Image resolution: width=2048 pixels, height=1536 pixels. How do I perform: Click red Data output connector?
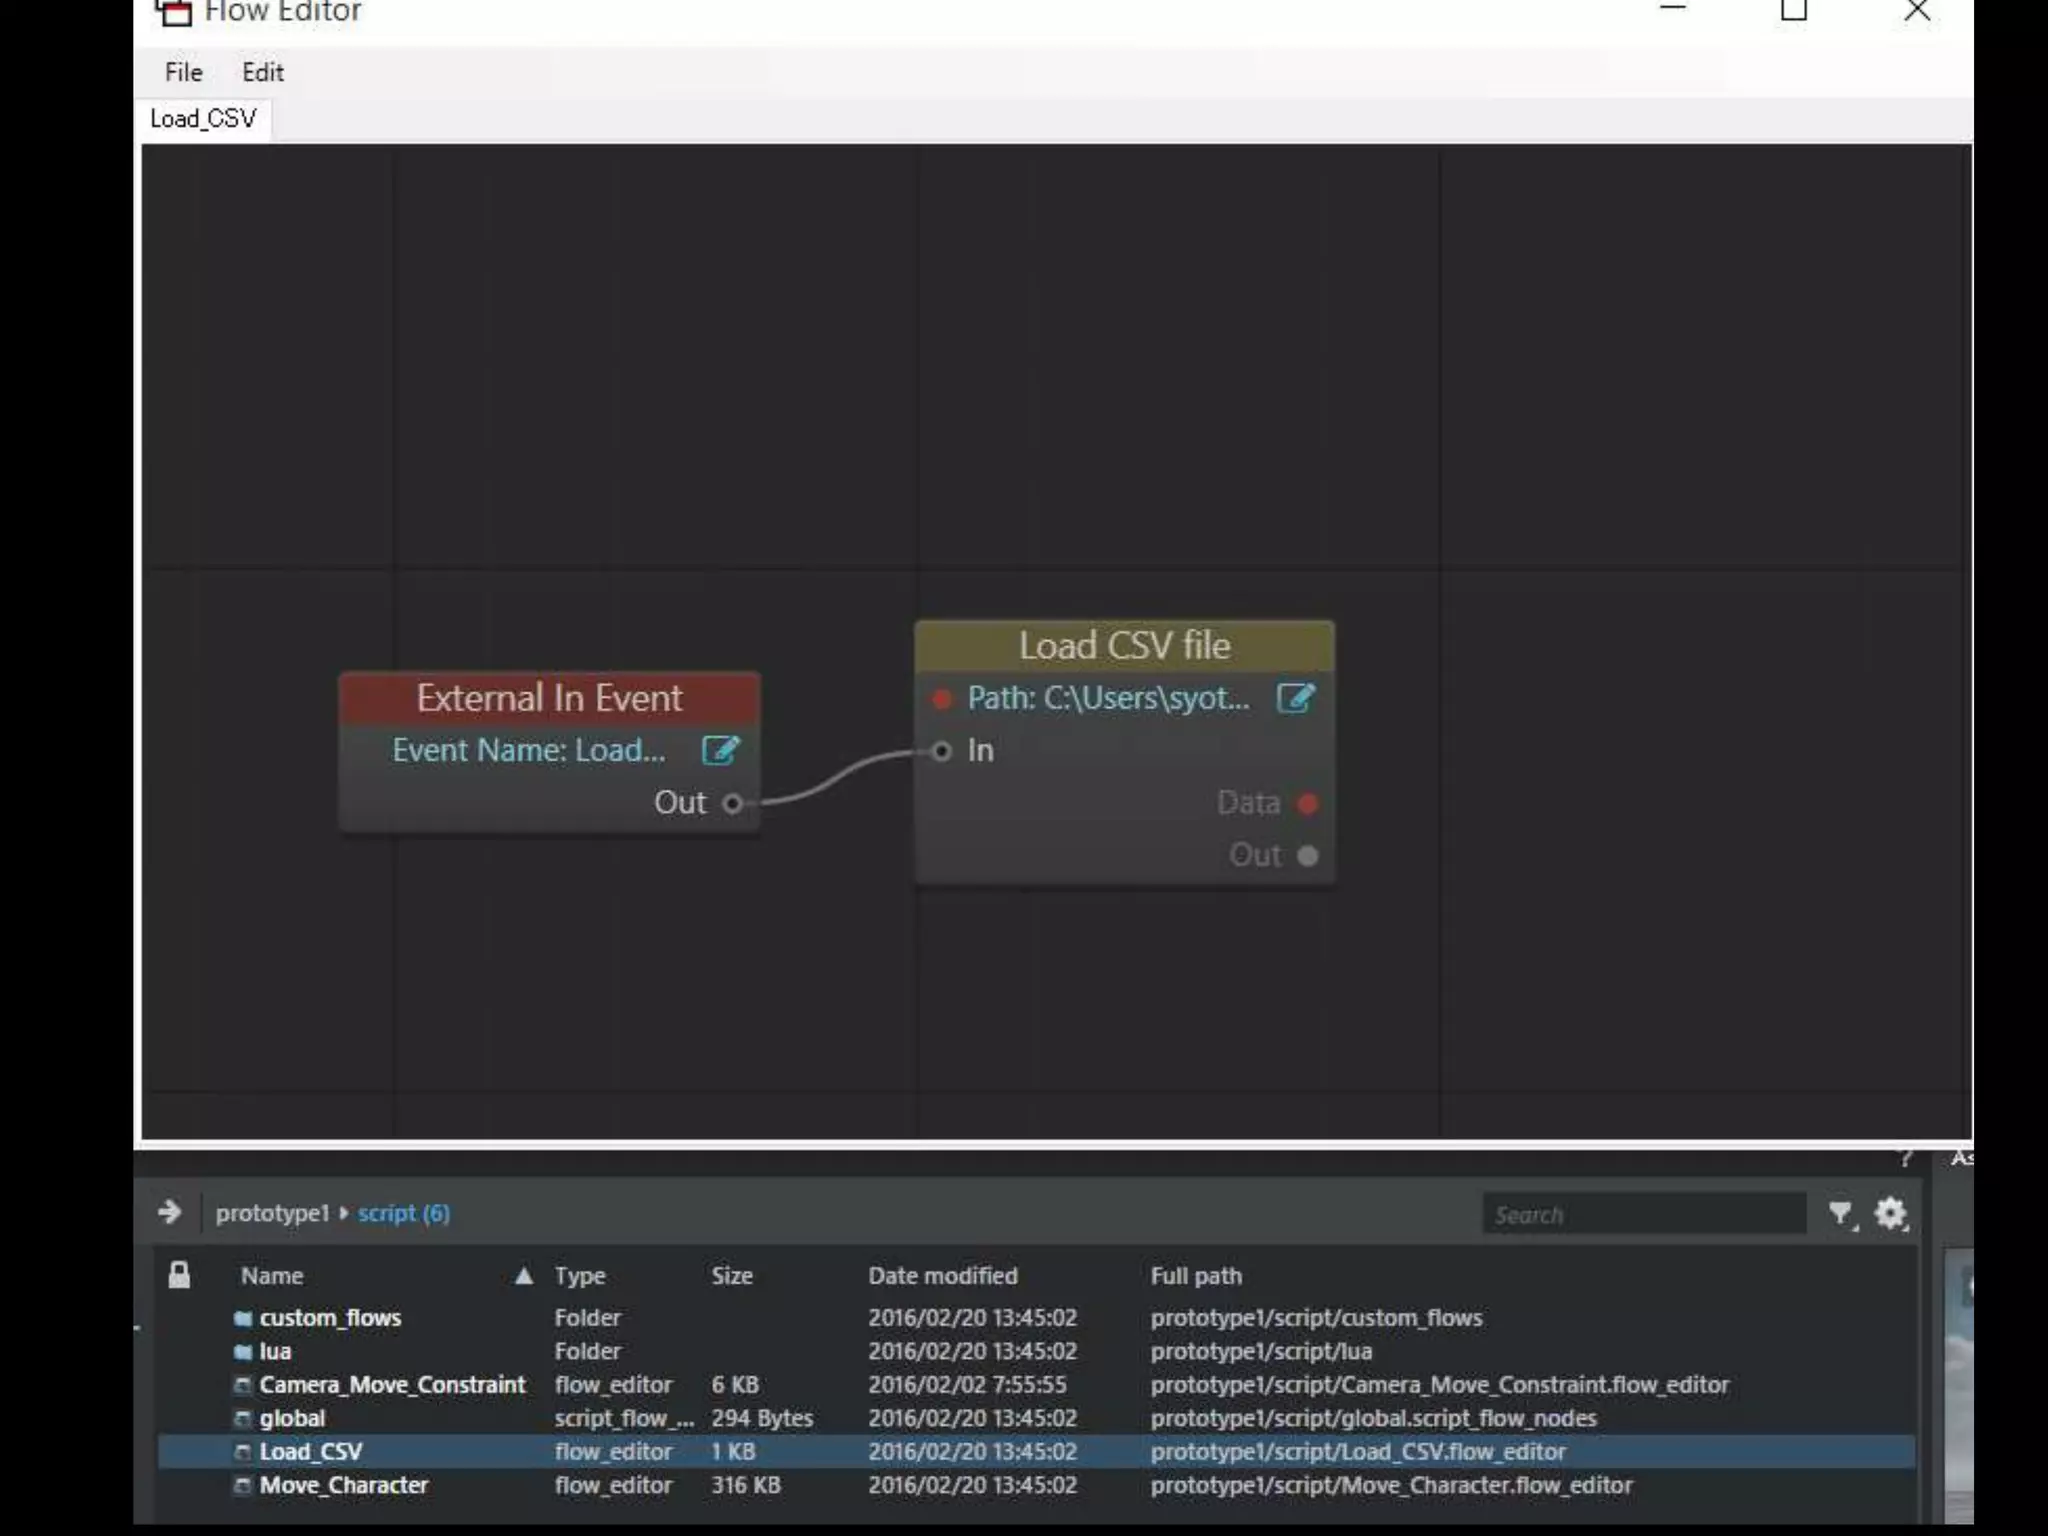[1307, 803]
